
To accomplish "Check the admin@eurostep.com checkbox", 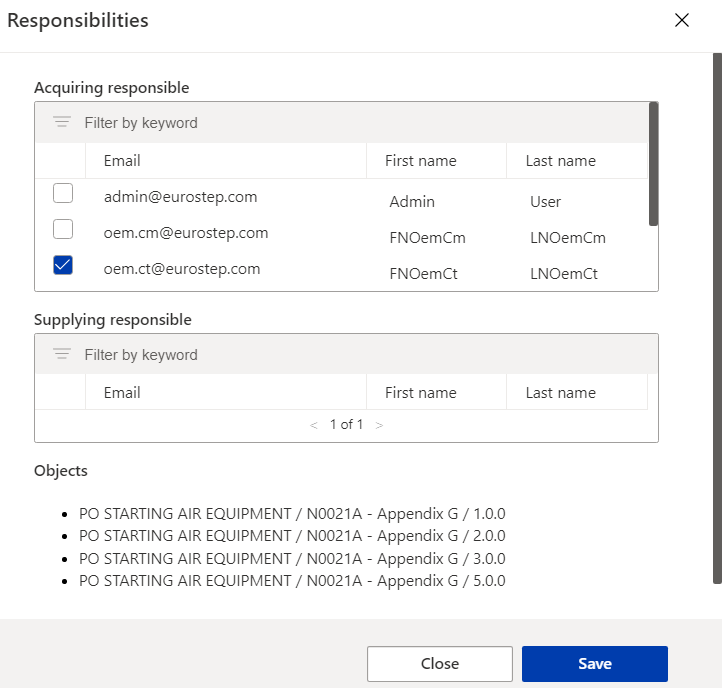I will [63, 194].
